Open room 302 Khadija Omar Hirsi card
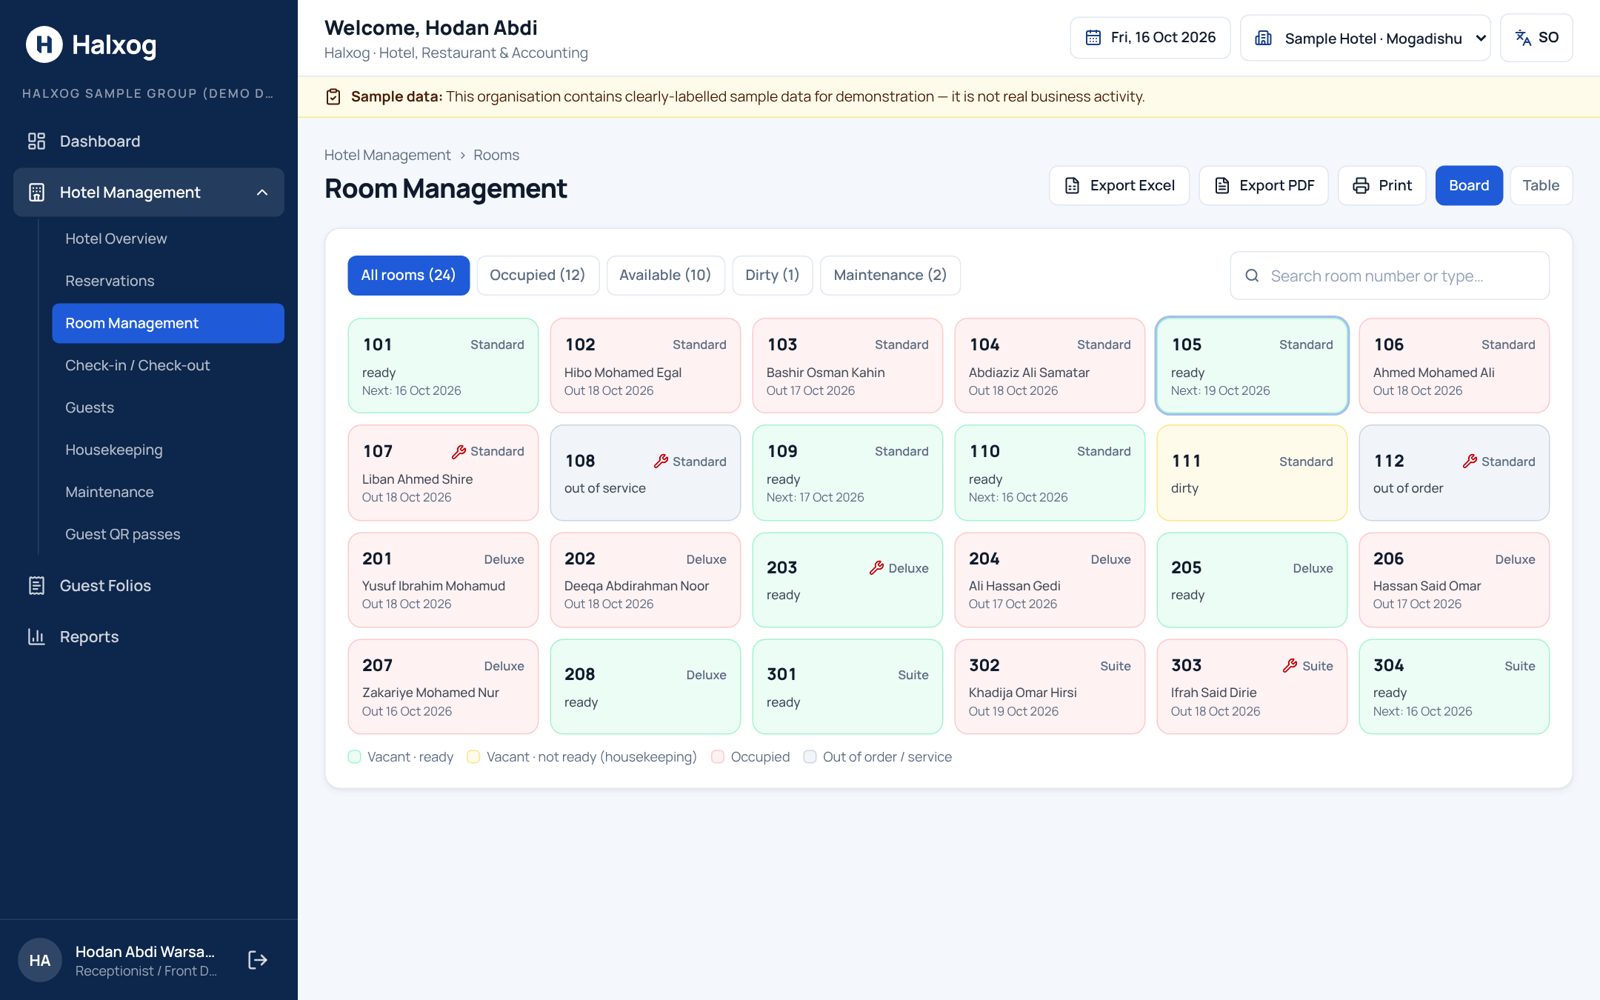 click(1050, 687)
